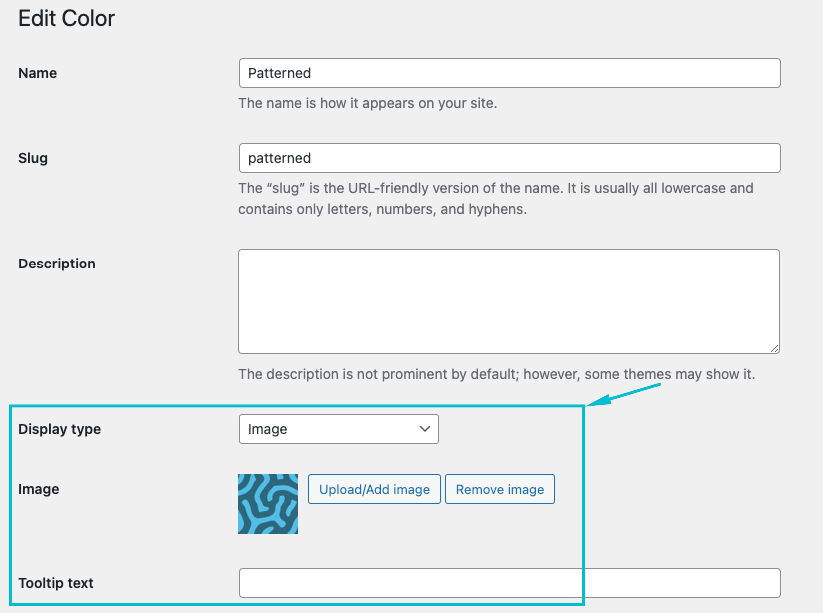Screen dimensions: 823x613
Task: Click the Display type label
Action: tap(60, 429)
